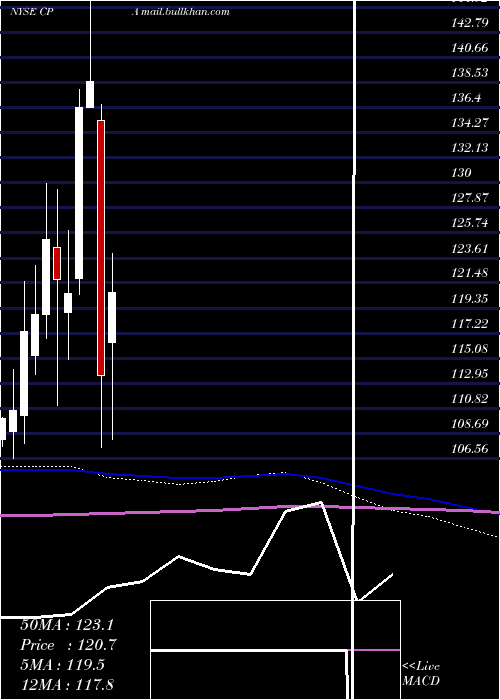
Task: Select the small red candlestick near 123.61
Action: 57,263
